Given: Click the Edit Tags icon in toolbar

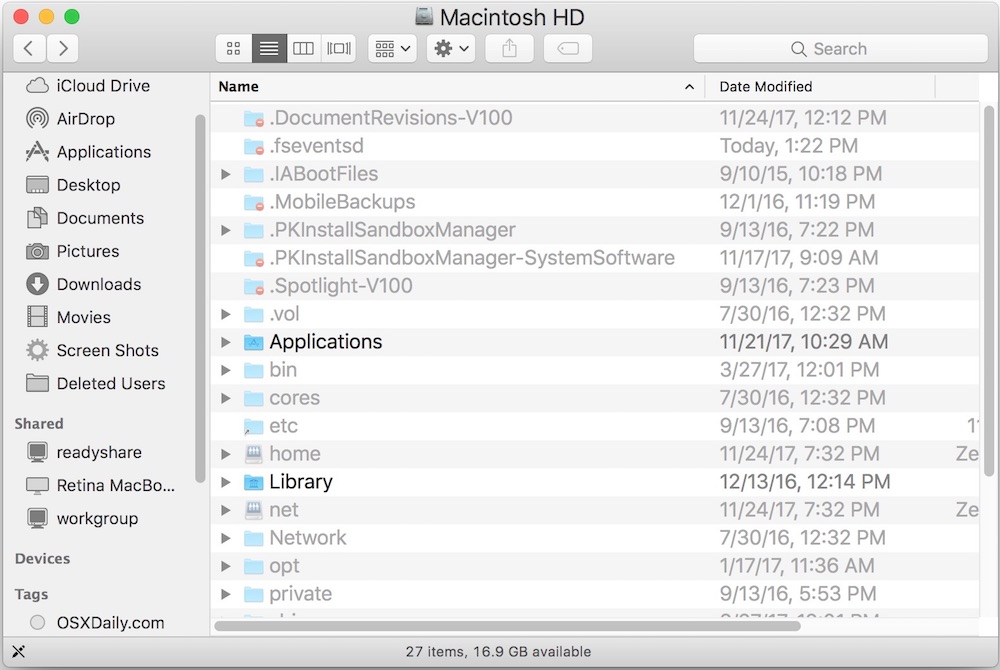Looking at the screenshot, I should click(x=567, y=48).
